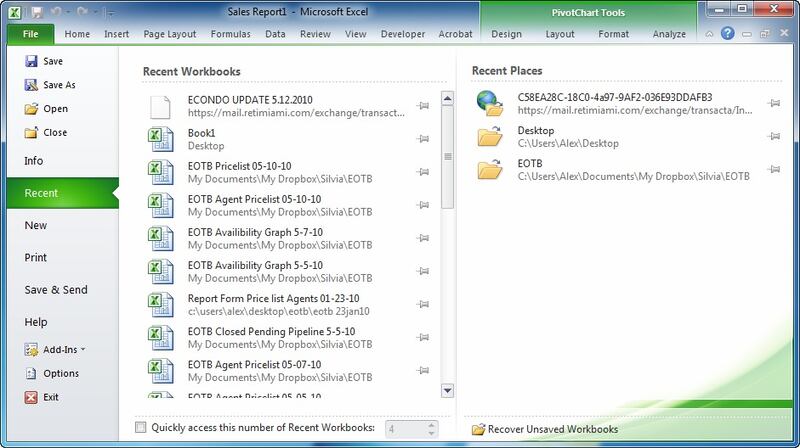Click the Save icon in sidebar
This screenshot has width=800, height=448.
click(x=31, y=61)
